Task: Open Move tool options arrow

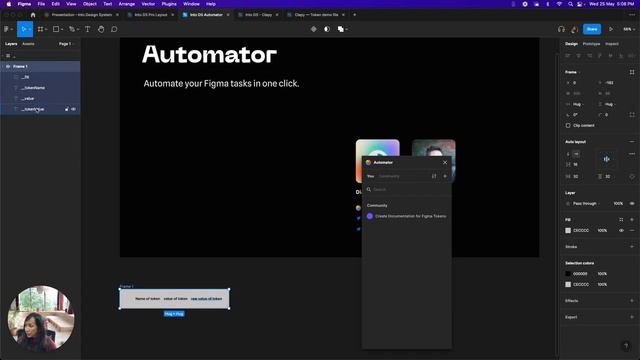Action: tap(29, 29)
